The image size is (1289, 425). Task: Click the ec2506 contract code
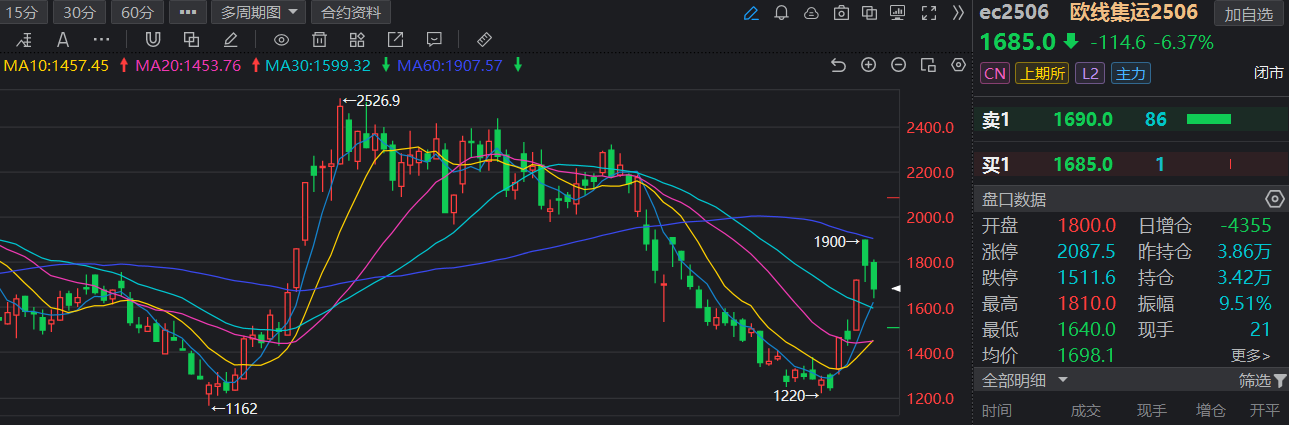point(1014,13)
